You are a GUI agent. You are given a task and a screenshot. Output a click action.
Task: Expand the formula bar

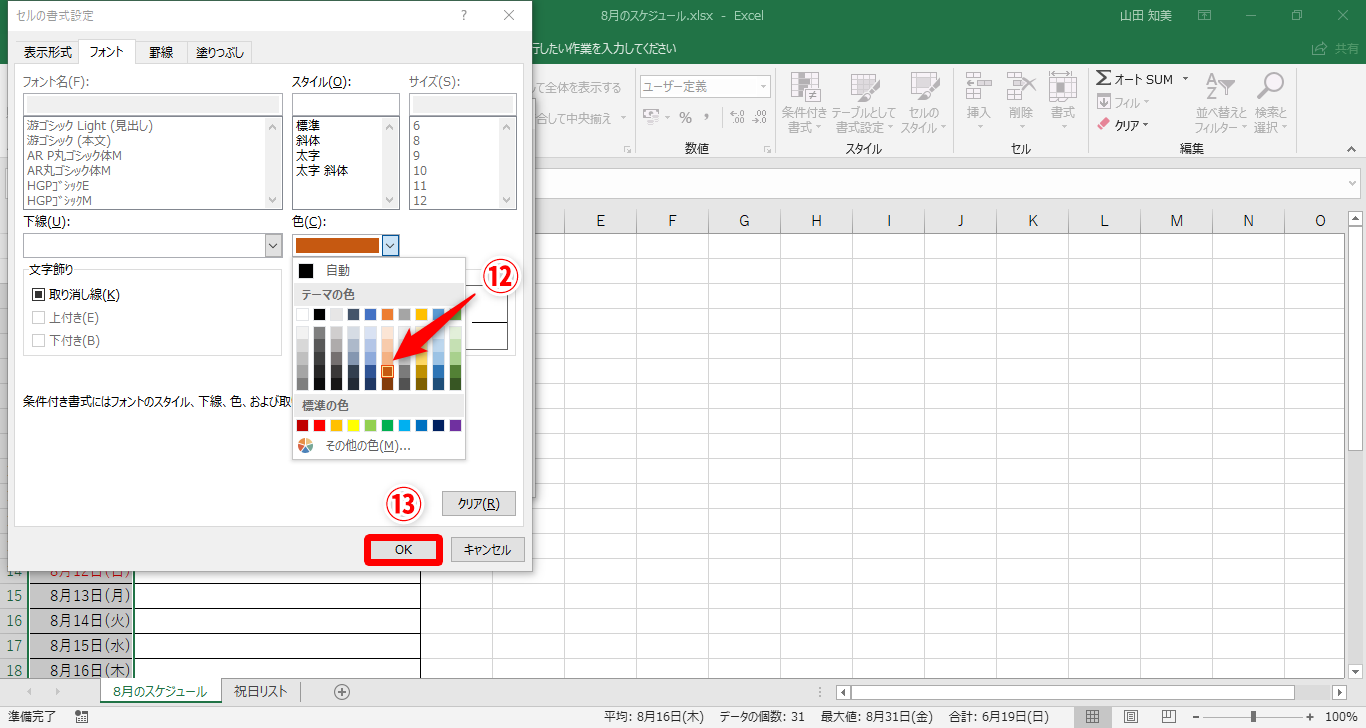[x=1353, y=183]
